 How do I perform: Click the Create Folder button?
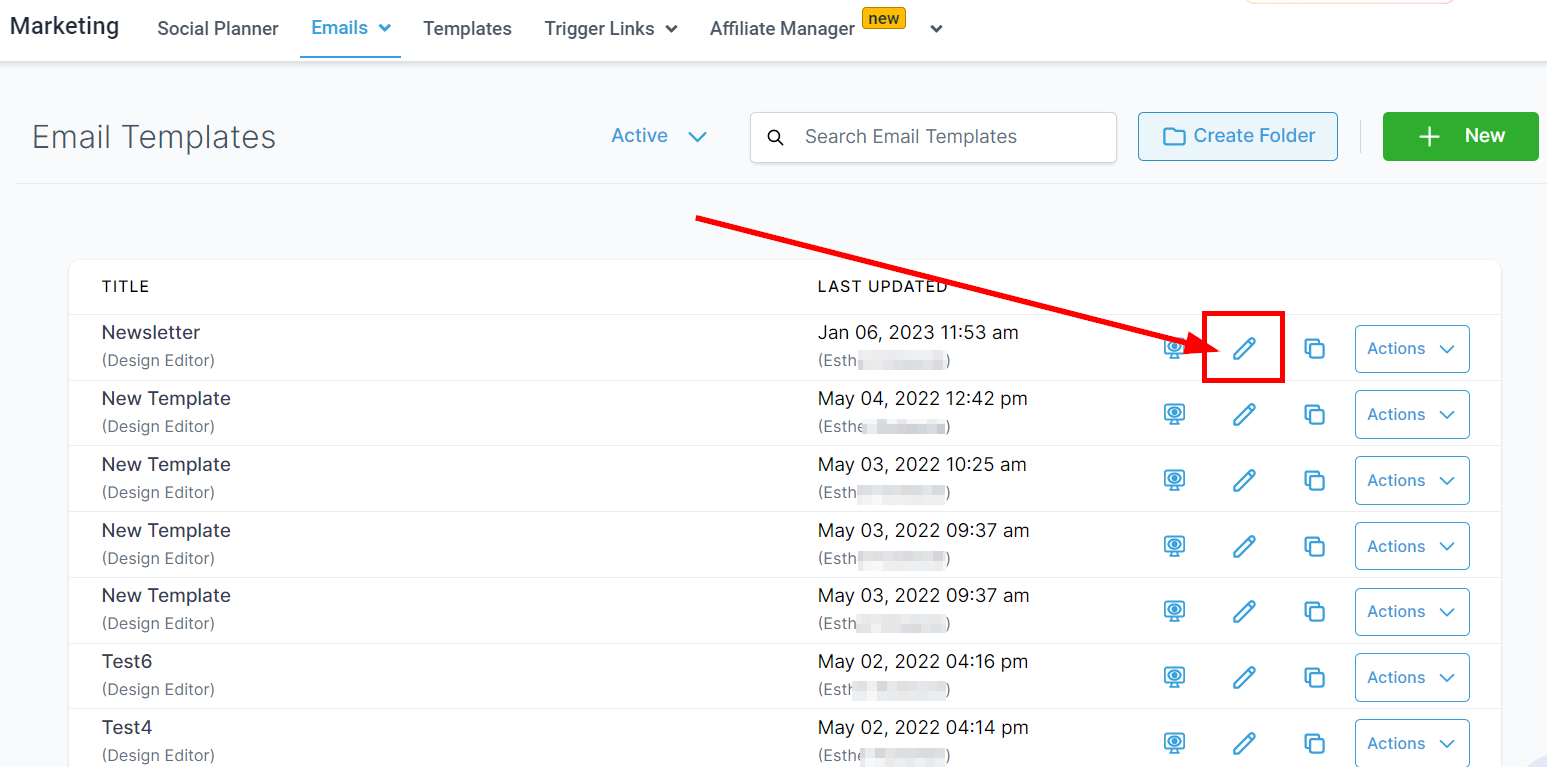click(x=1237, y=136)
